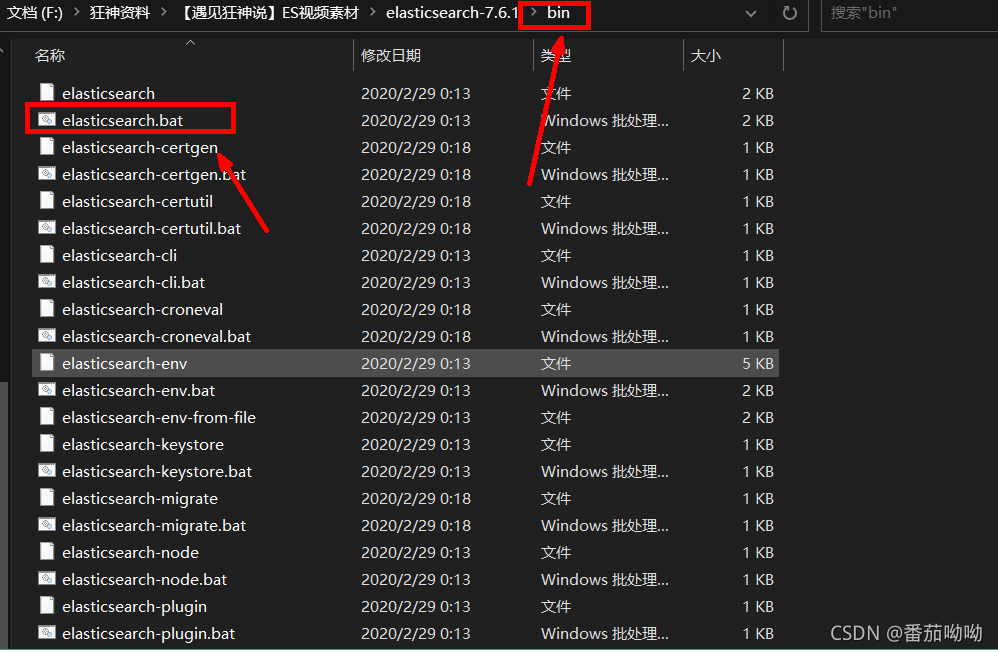
Task: Select the elasticsearch-node.bat file name
Action: point(144,580)
